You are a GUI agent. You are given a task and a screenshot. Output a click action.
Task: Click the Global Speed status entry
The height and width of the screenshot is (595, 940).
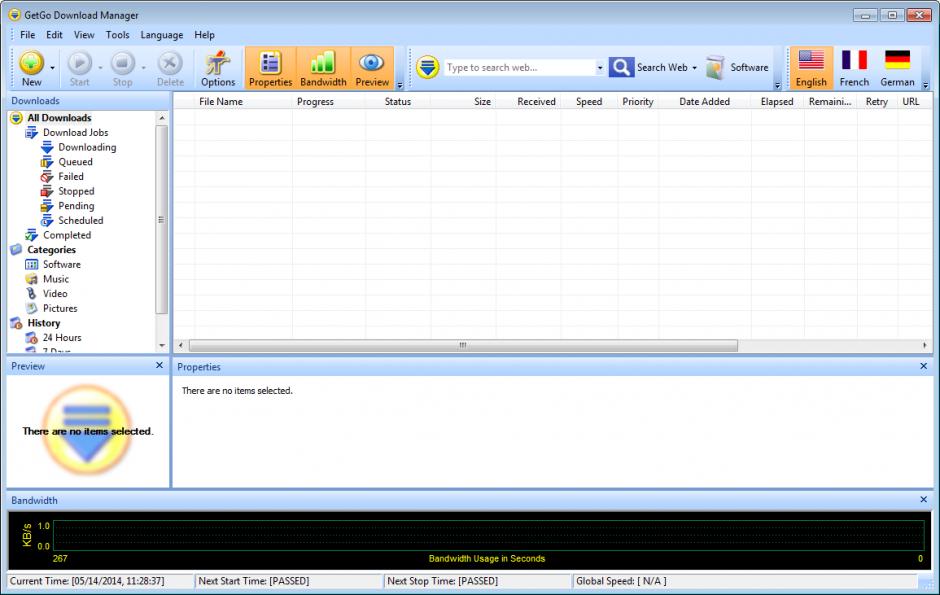743,581
